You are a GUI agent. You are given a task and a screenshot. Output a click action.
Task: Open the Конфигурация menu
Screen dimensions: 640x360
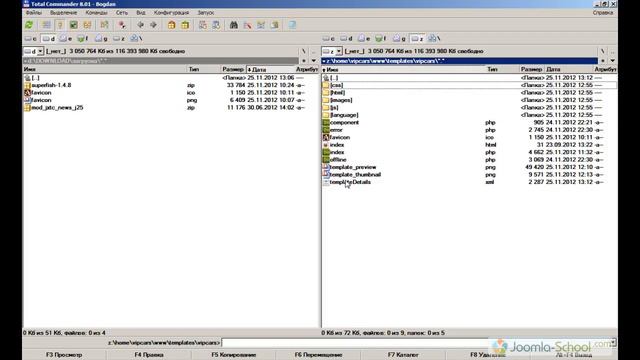(171, 13)
